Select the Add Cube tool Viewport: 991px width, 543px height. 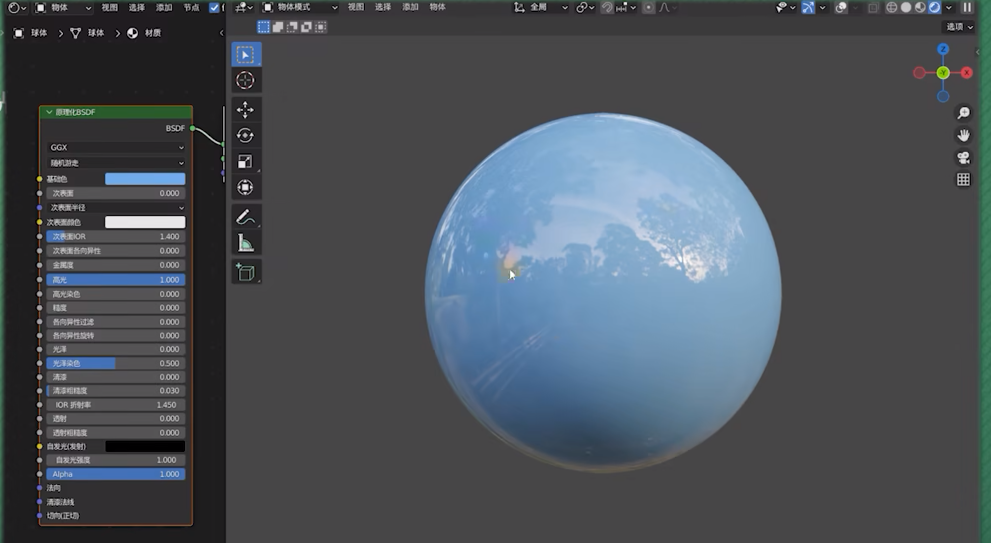245,272
